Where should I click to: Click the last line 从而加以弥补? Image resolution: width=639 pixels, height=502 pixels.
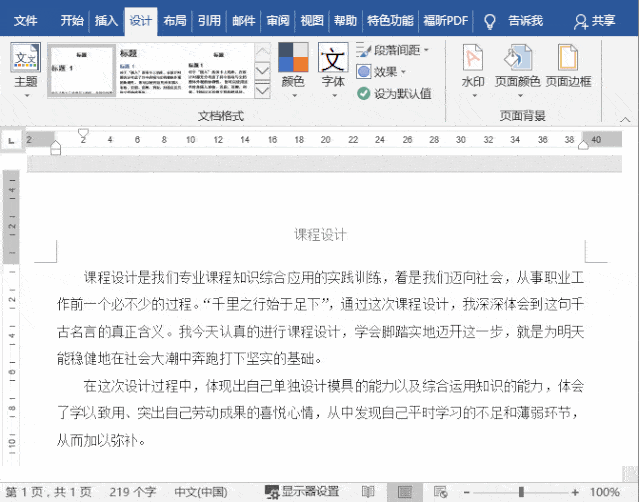(x=101, y=440)
